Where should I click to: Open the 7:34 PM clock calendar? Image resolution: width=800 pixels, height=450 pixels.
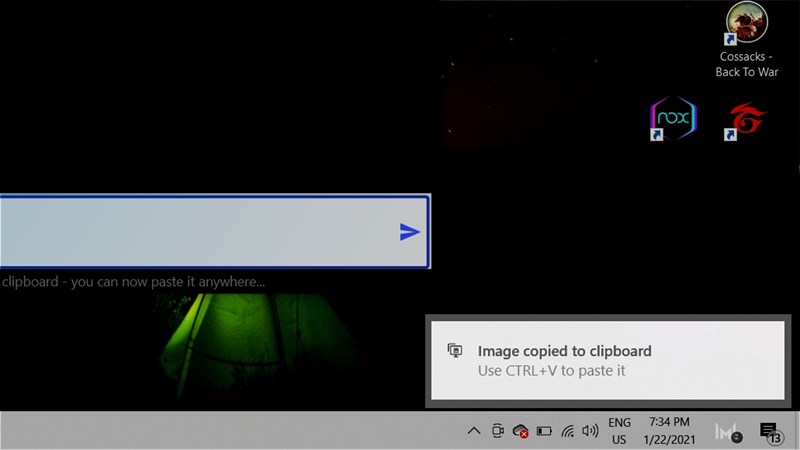tap(669, 431)
